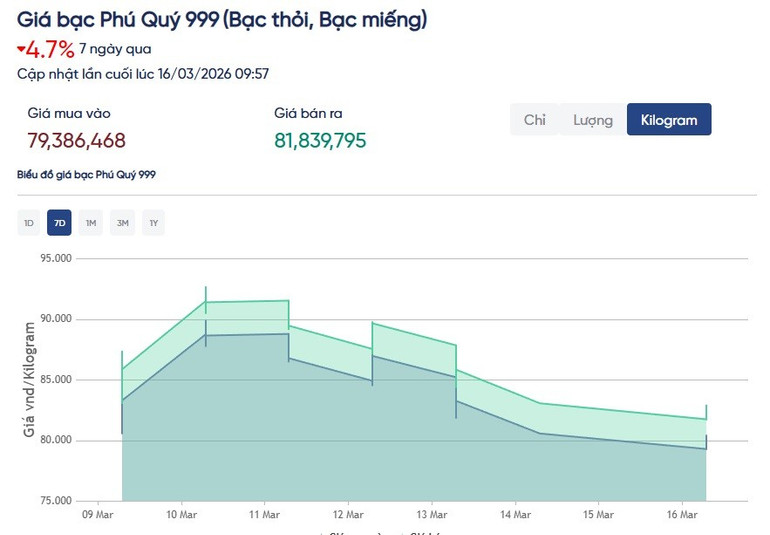The image size is (770, 535).
Task: Set chart period to 3M
Action: pyautogui.click(x=122, y=223)
